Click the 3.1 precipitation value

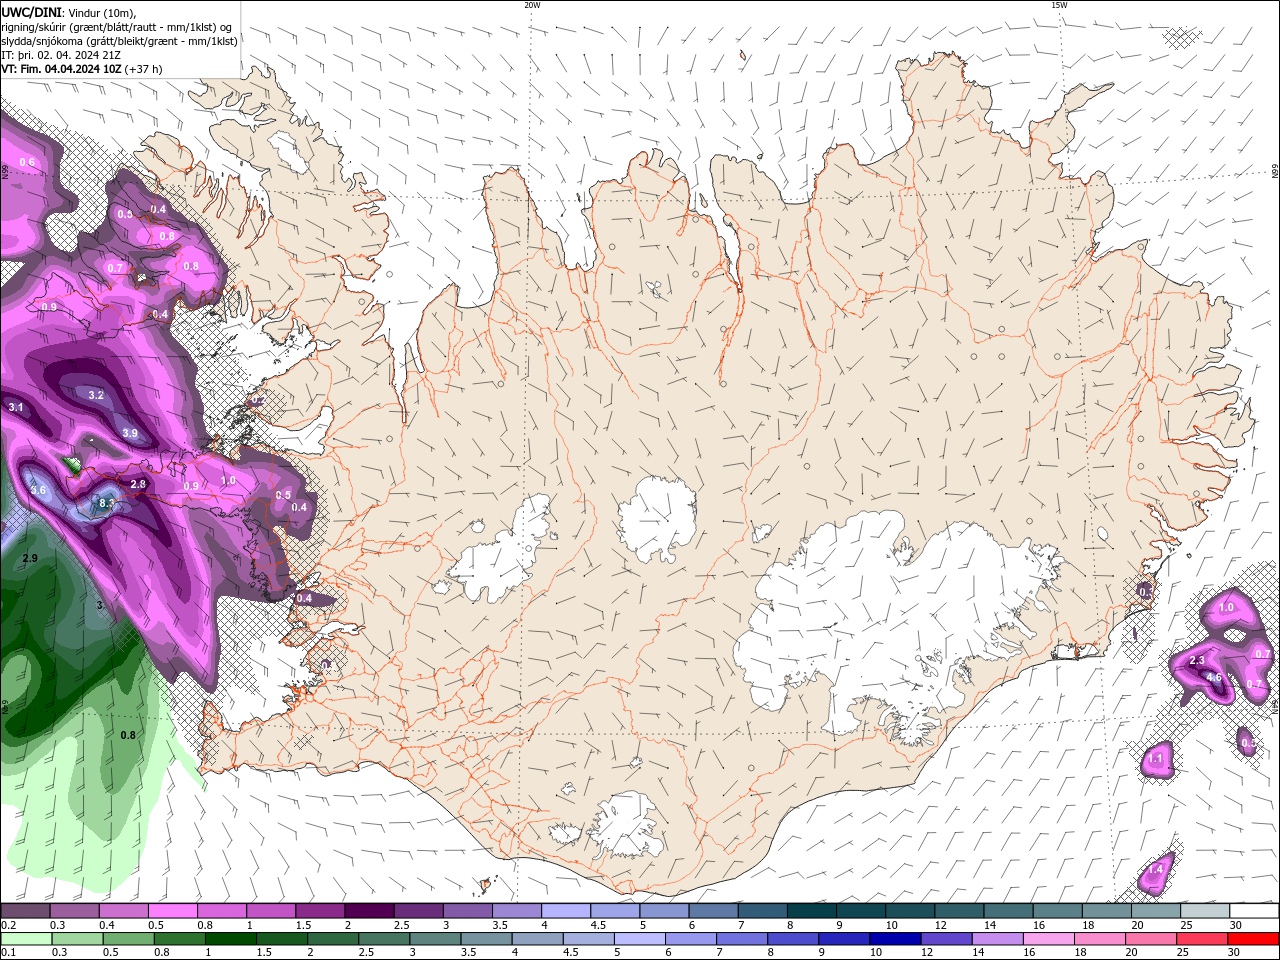point(15,407)
